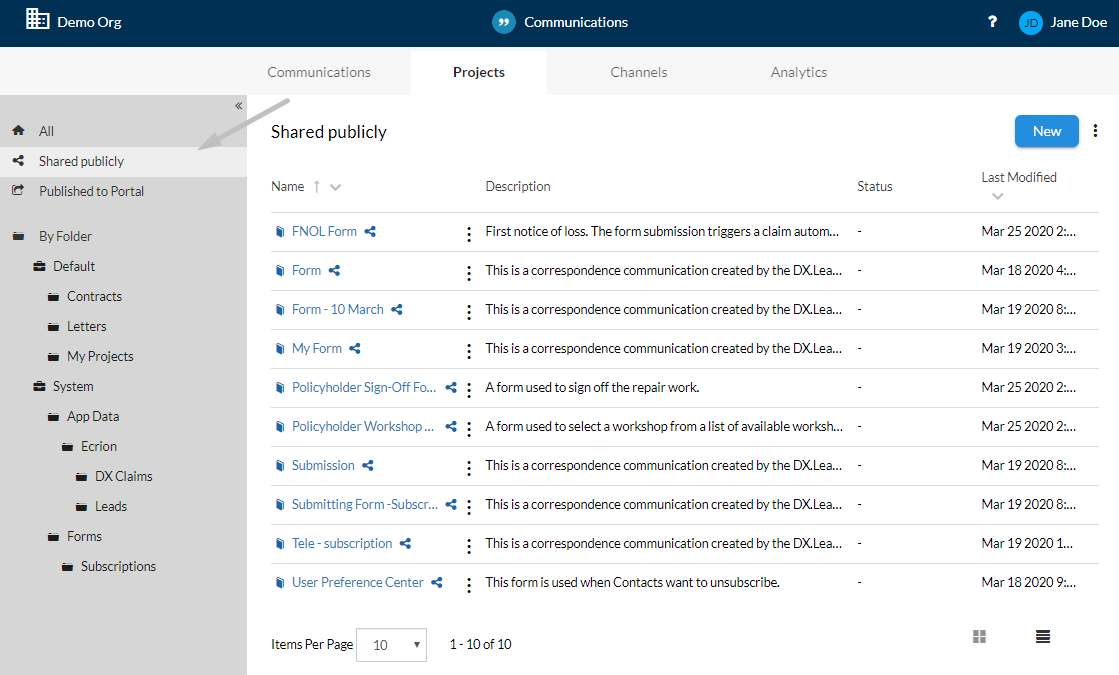
Task: Click the share icon next to FNOL Form
Action: (370, 231)
